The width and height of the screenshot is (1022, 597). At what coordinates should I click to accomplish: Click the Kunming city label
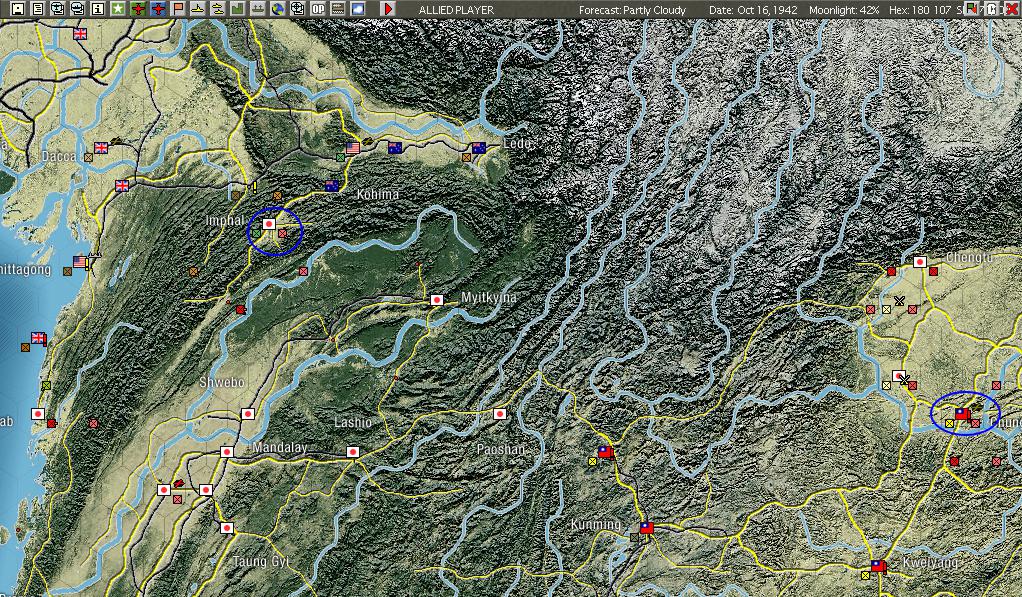click(596, 525)
